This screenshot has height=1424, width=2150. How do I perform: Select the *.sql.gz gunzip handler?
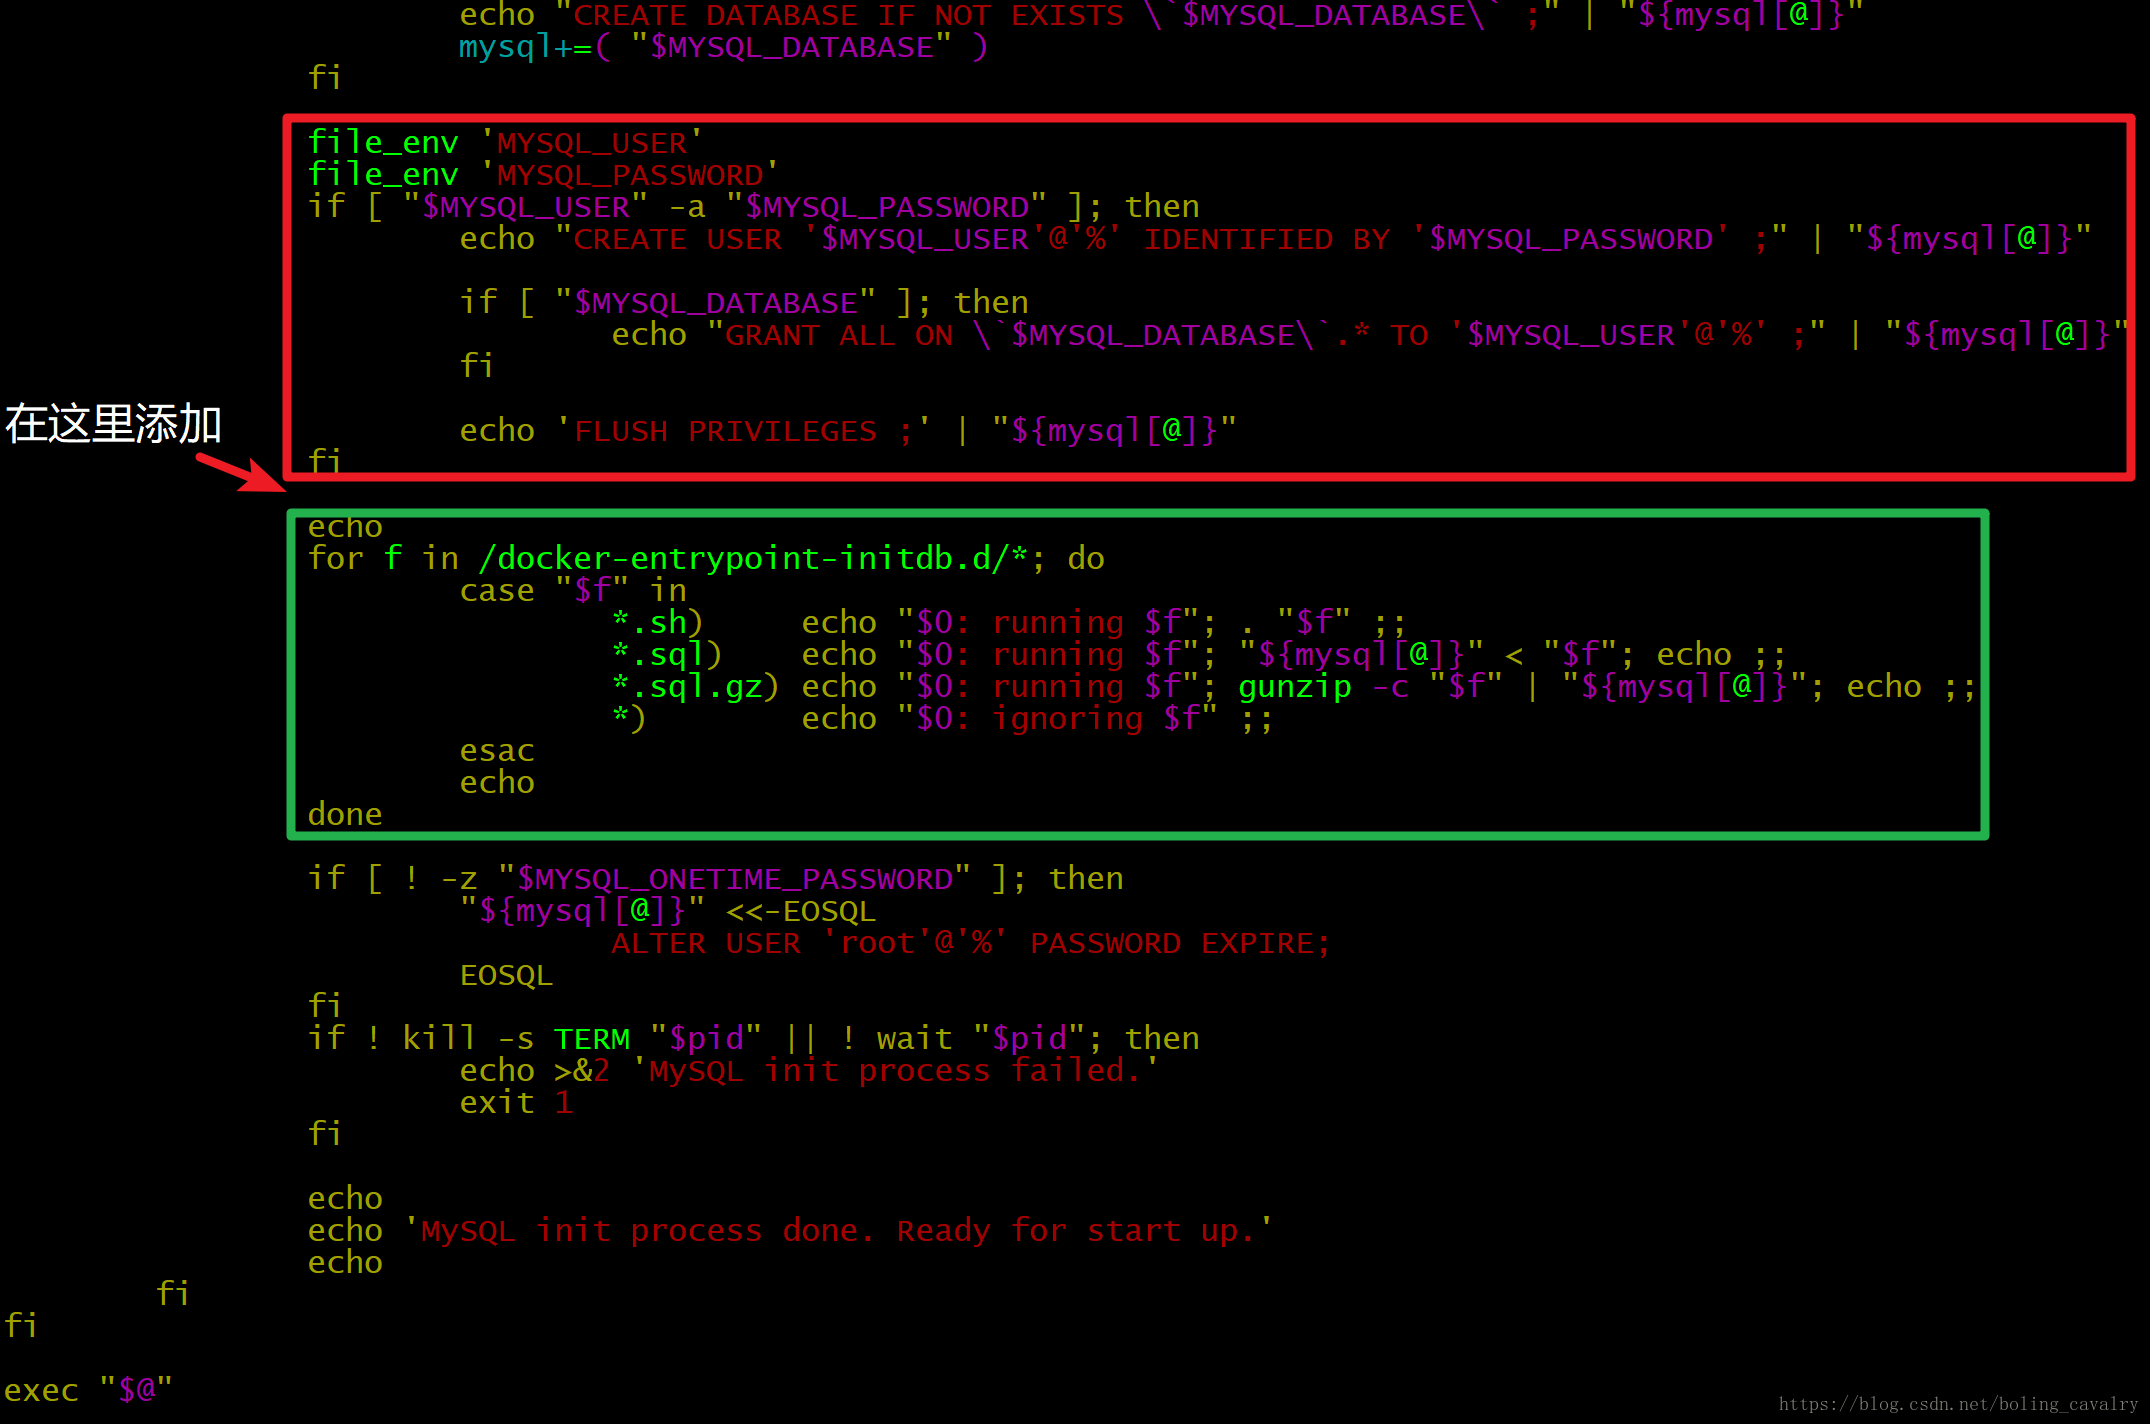click(1203, 683)
